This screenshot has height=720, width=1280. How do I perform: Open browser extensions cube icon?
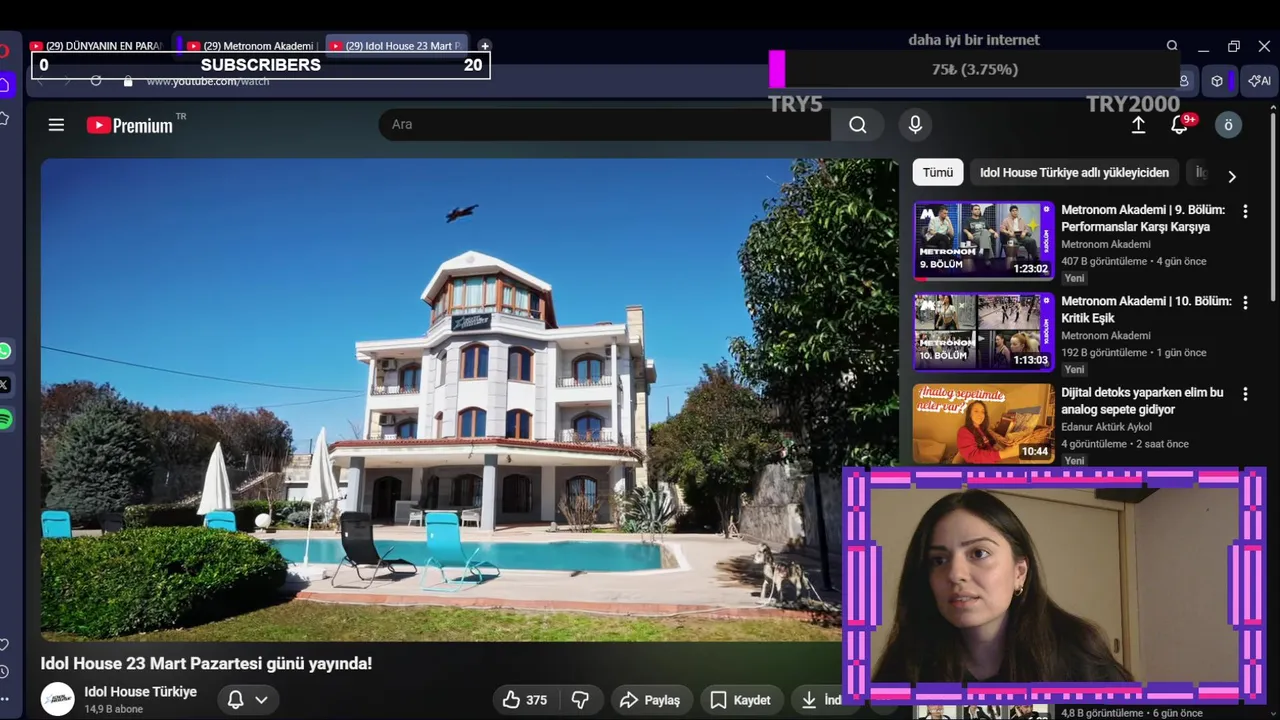1217,81
